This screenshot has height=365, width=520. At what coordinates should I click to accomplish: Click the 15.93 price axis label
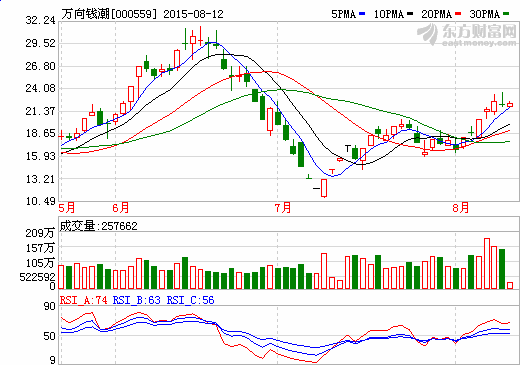pos(40,156)
